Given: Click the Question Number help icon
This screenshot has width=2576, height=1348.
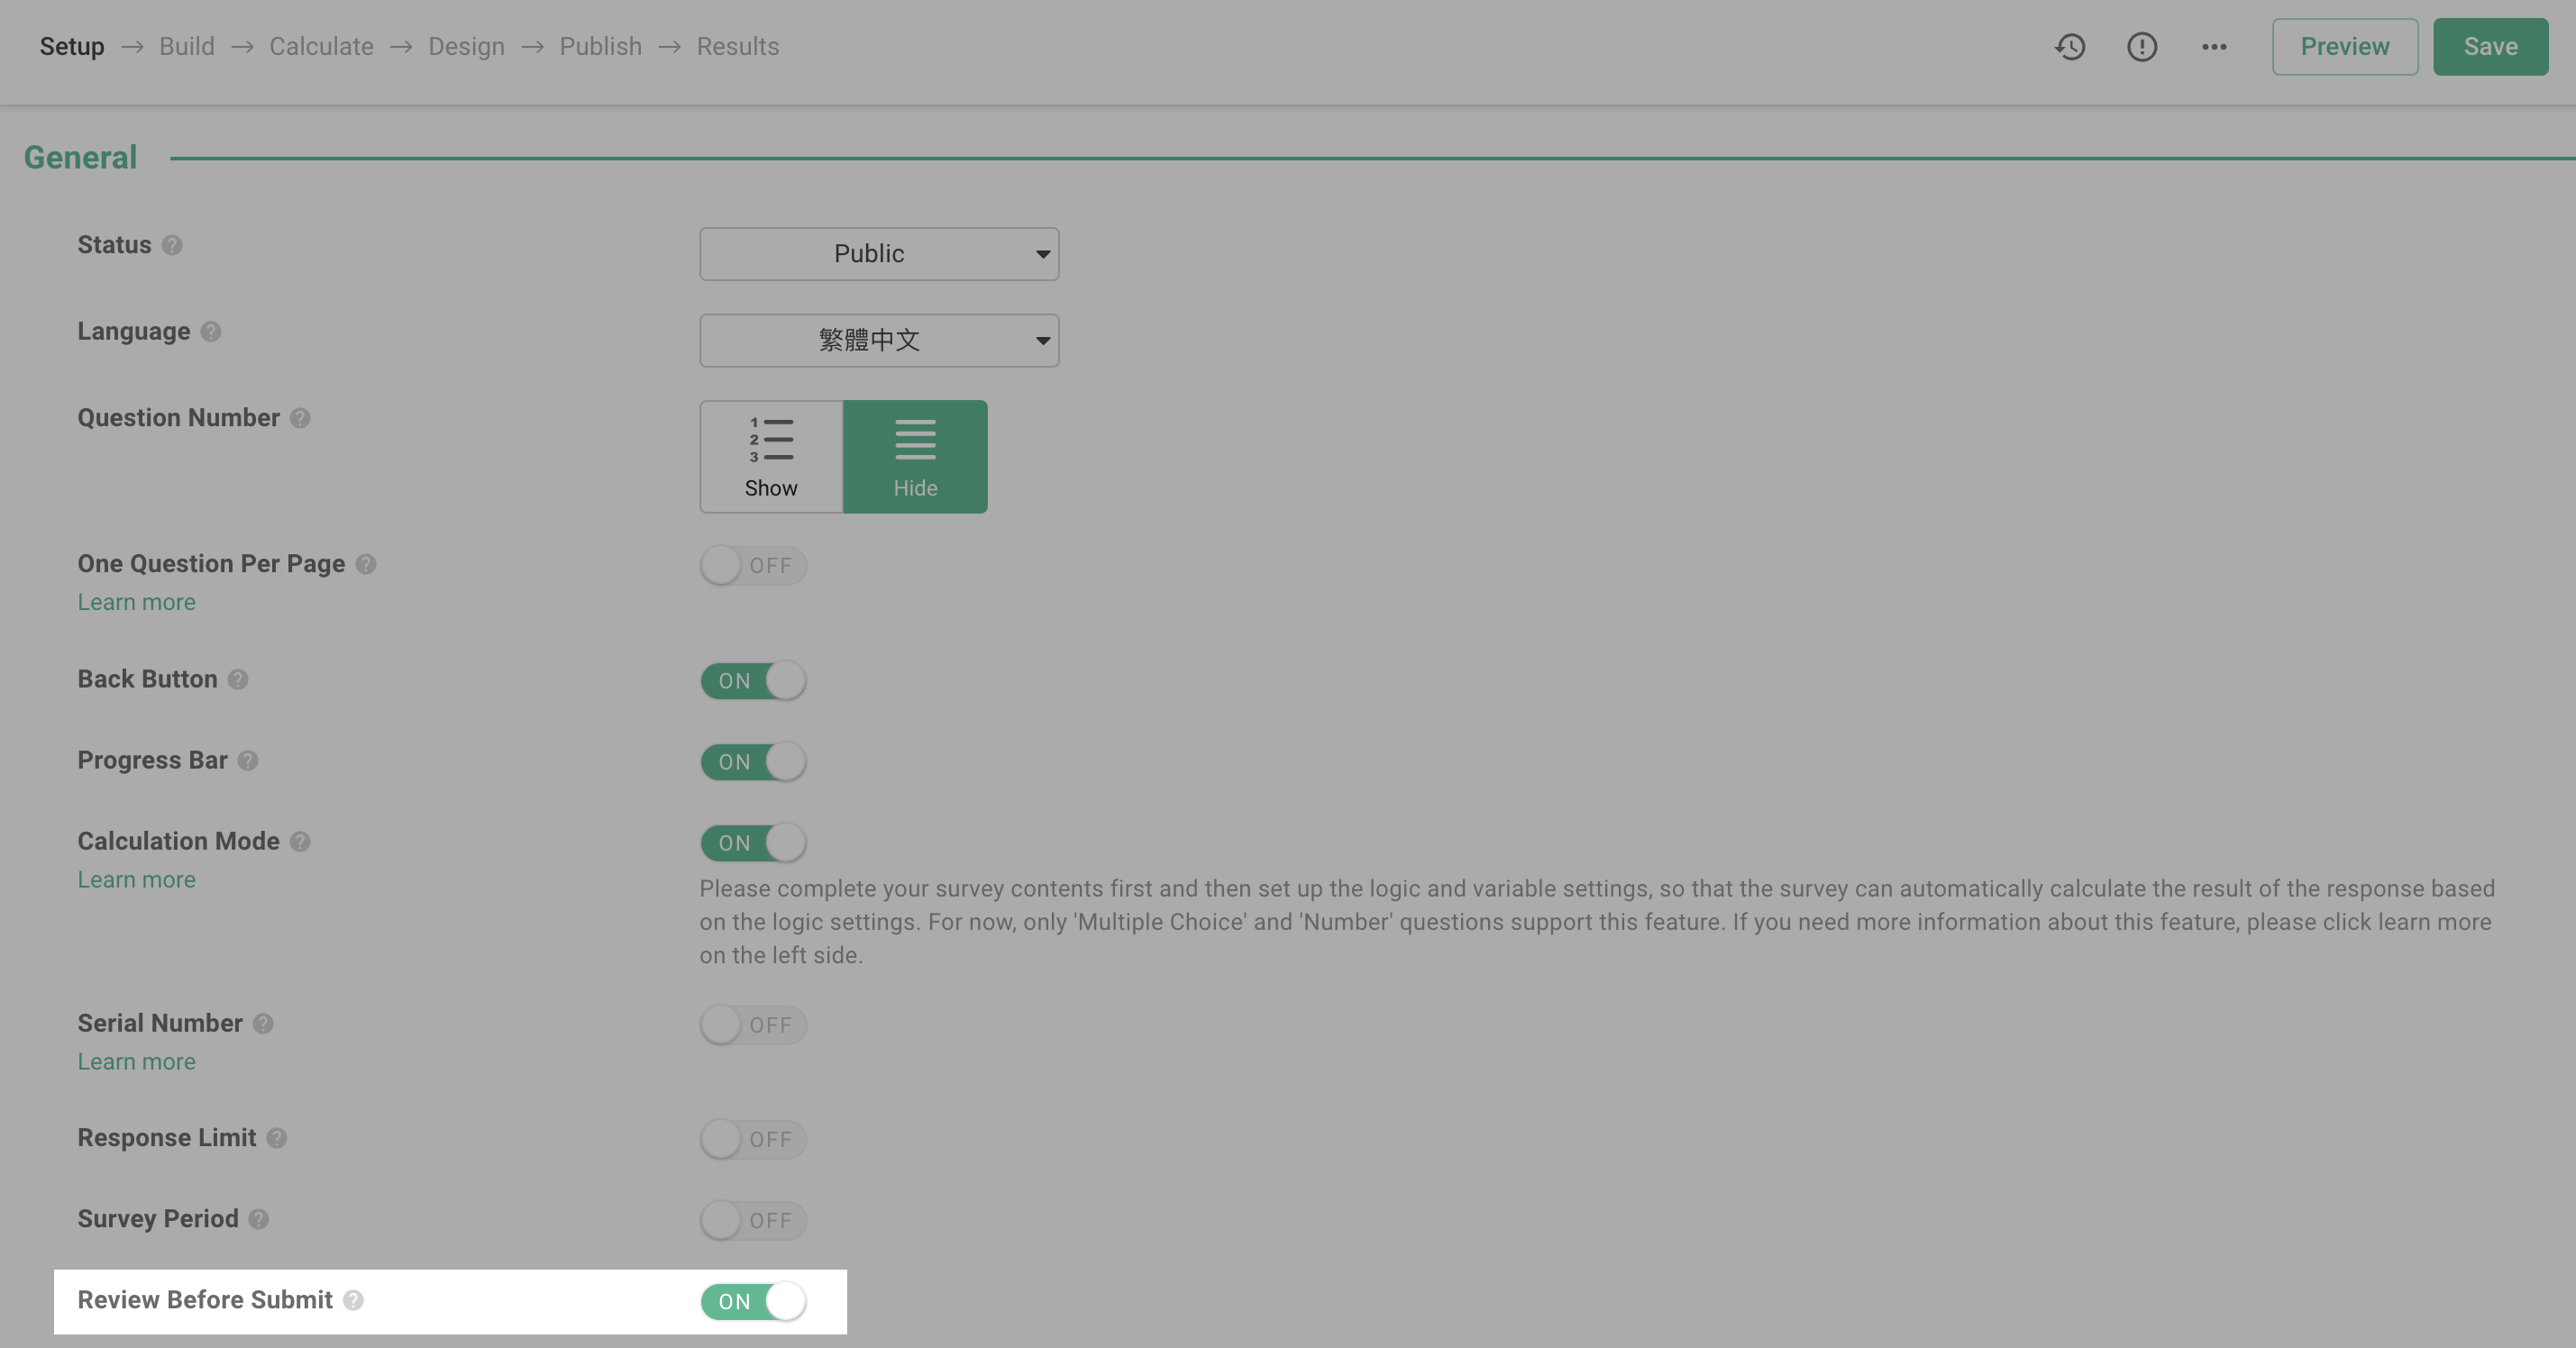Looking at the screenshot, I should pos(300,418).
